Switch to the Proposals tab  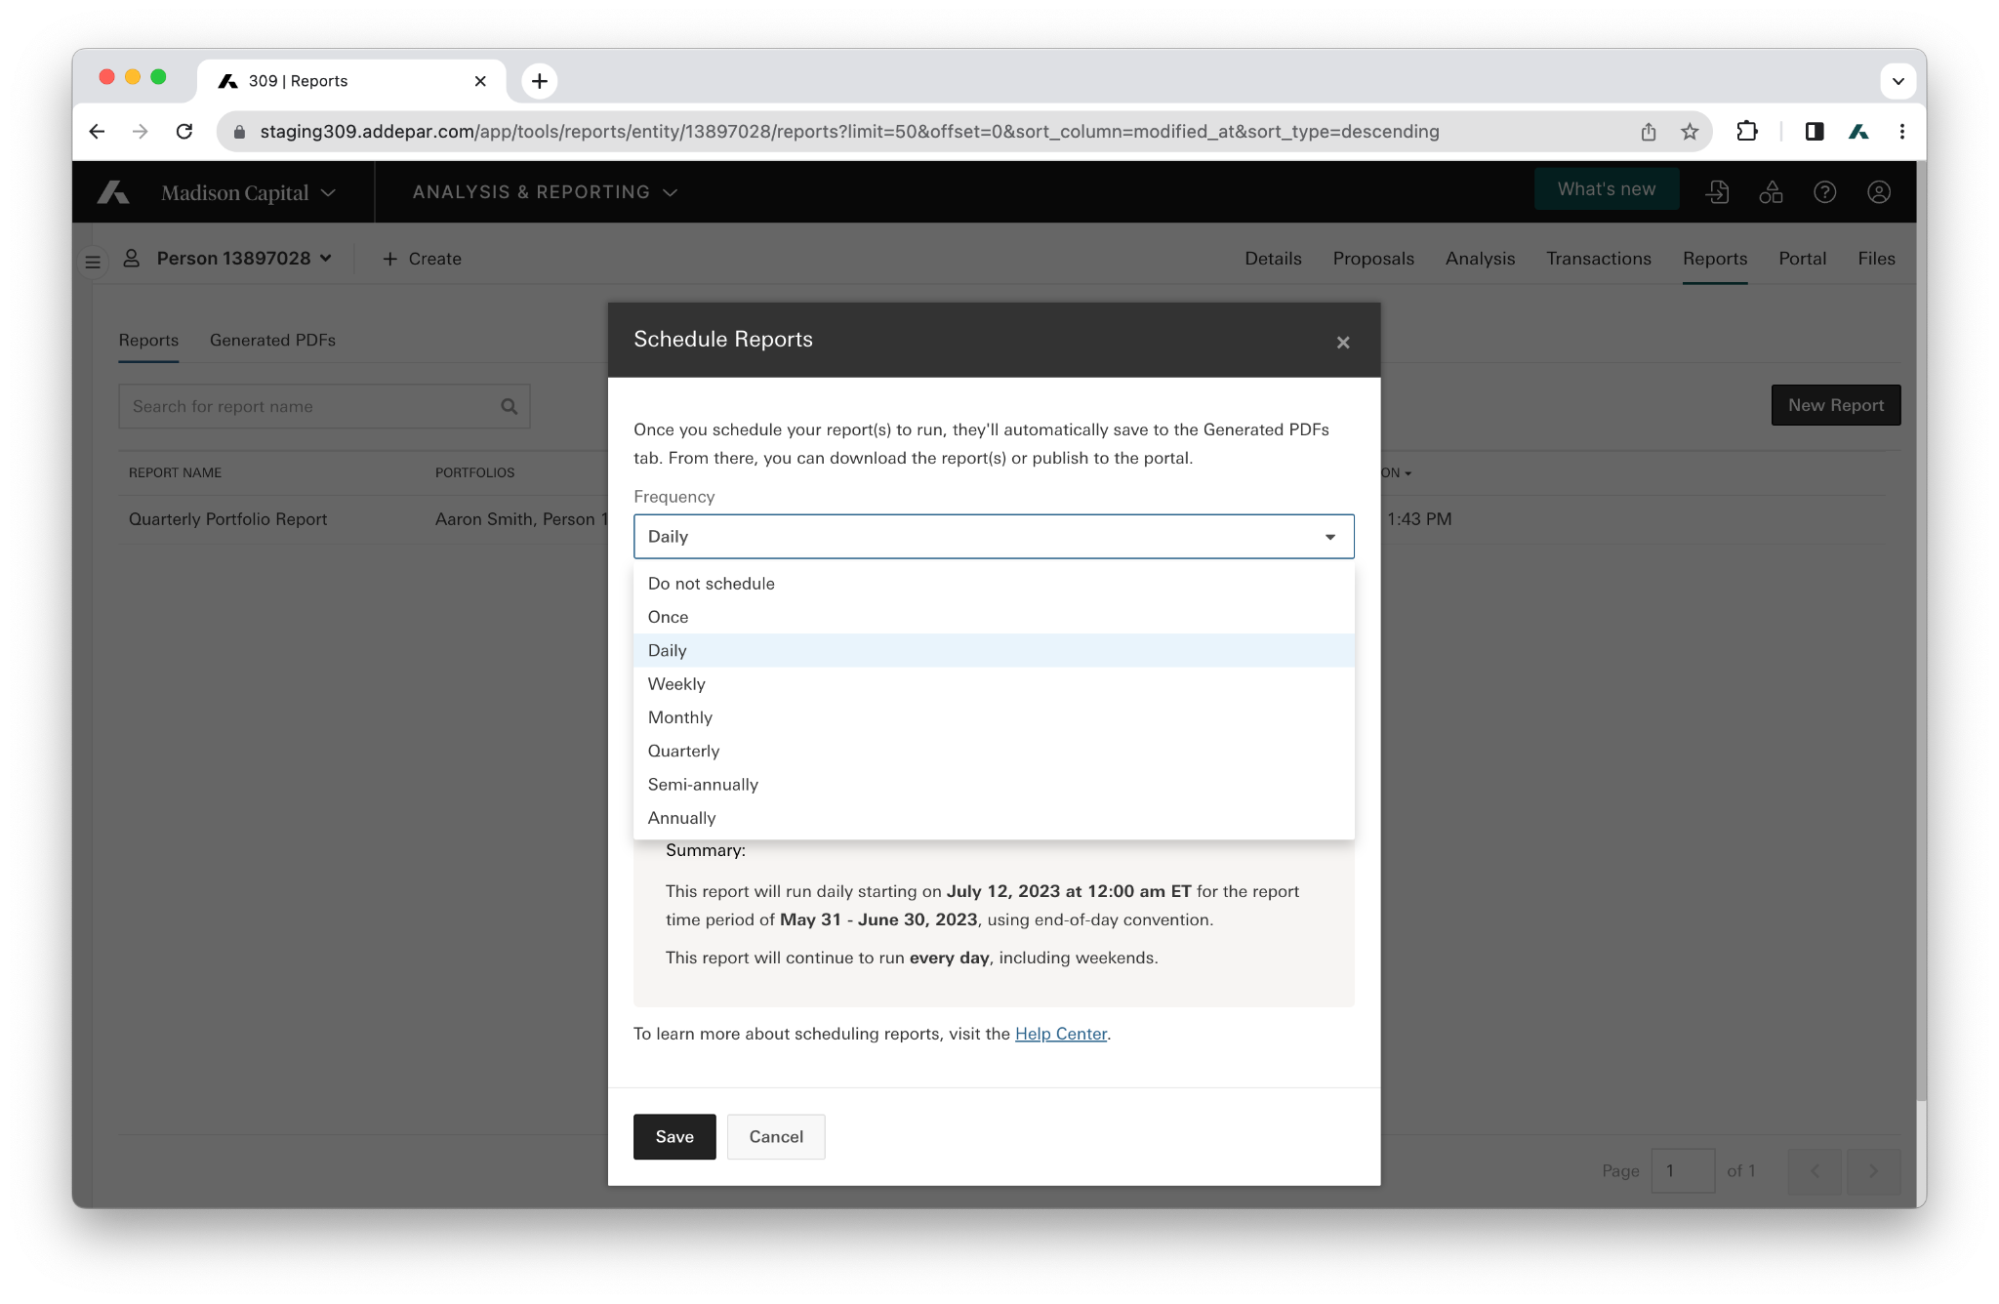[x=1373, y=258]
